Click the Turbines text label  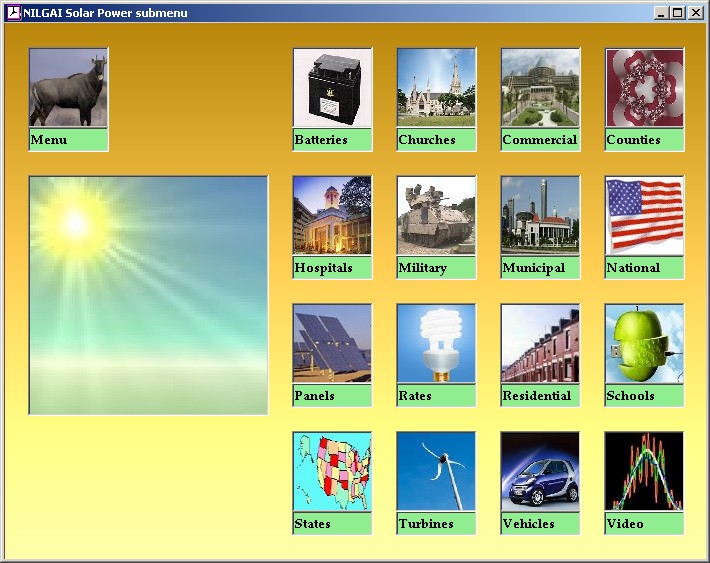(x=426, y=524)
